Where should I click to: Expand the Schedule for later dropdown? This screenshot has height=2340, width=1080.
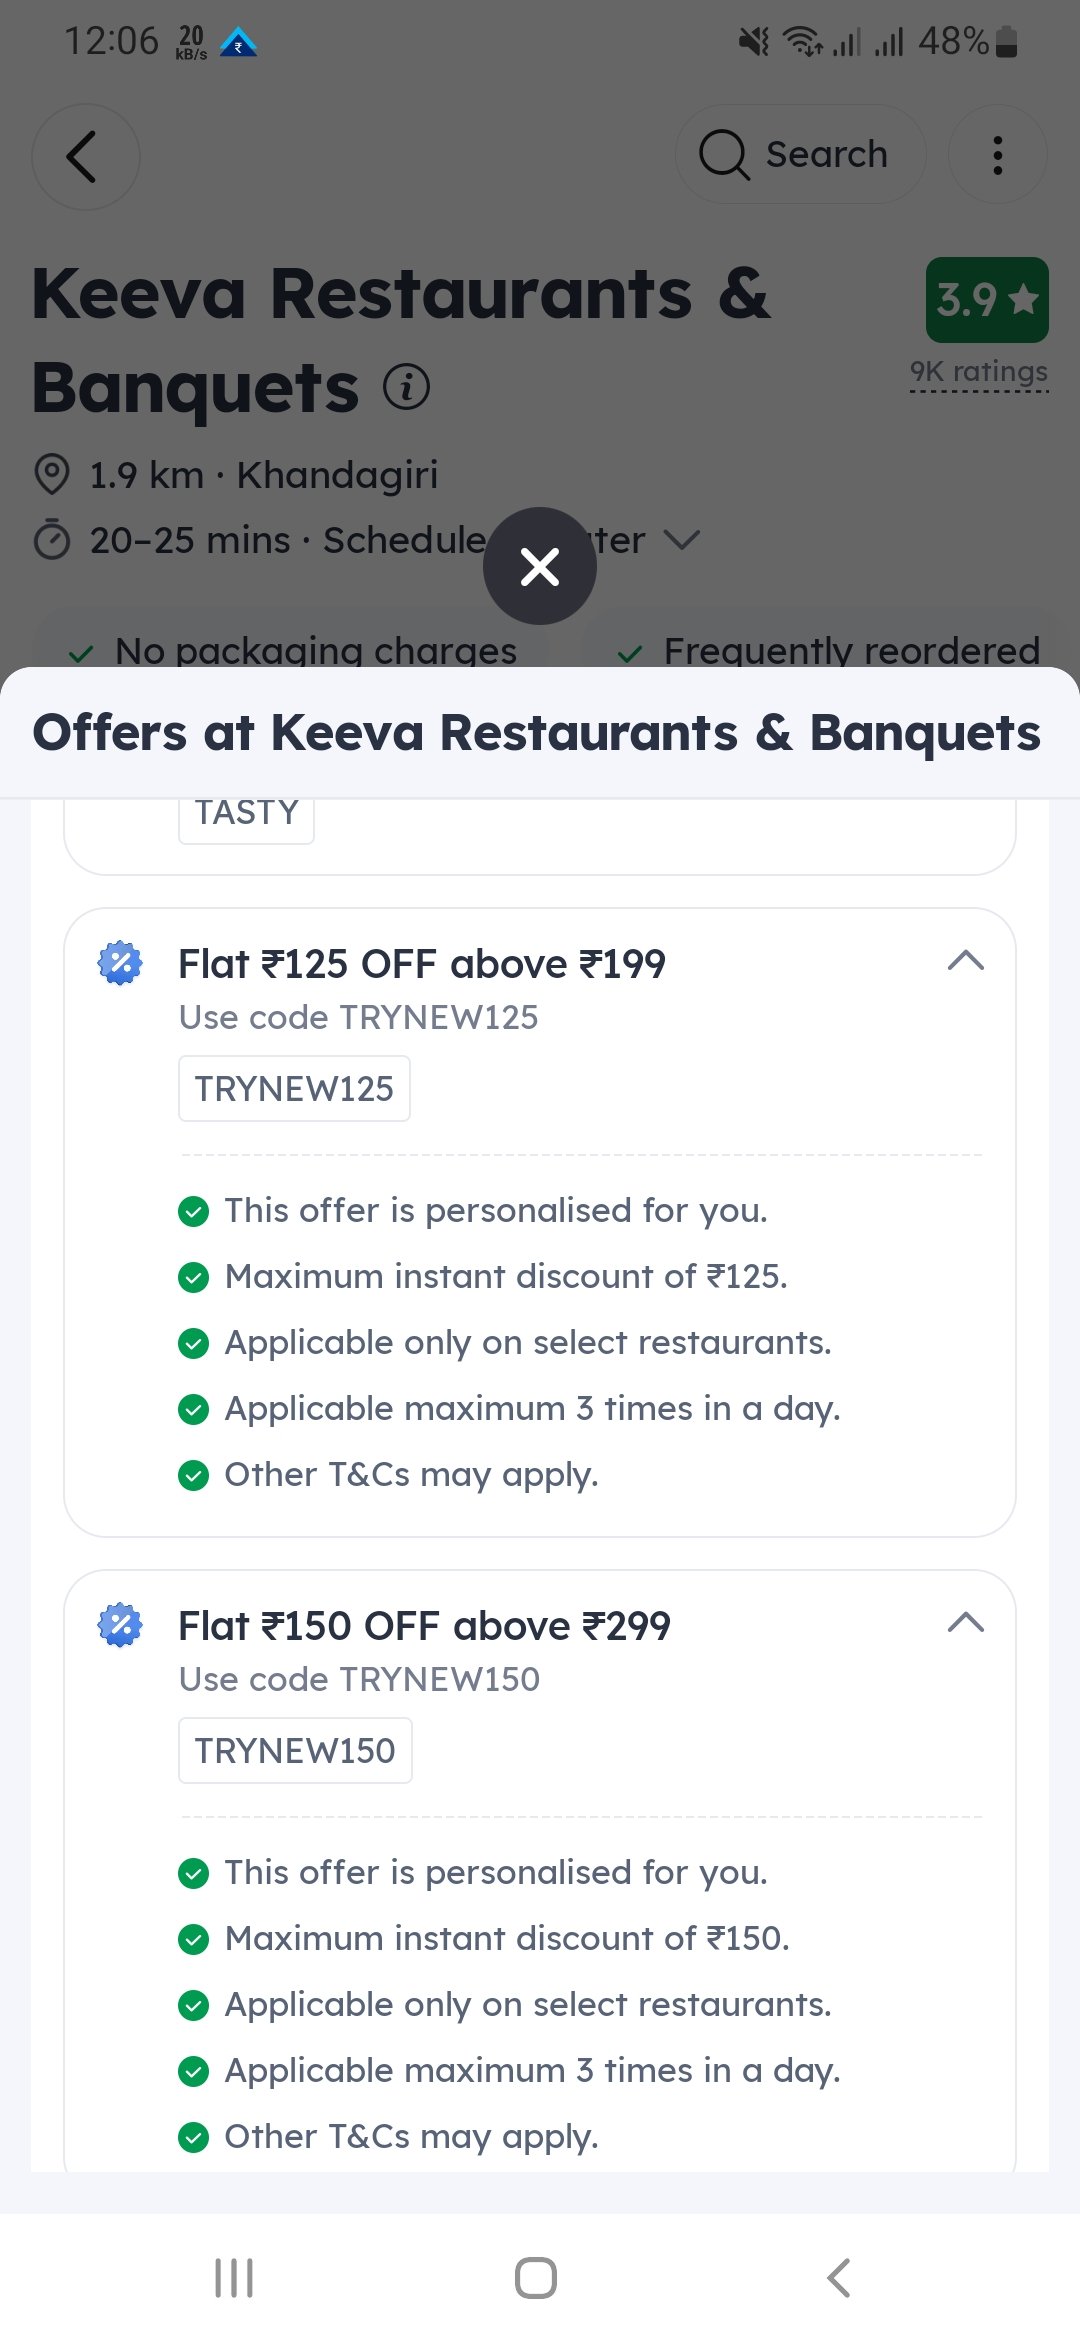click(682, 540)
